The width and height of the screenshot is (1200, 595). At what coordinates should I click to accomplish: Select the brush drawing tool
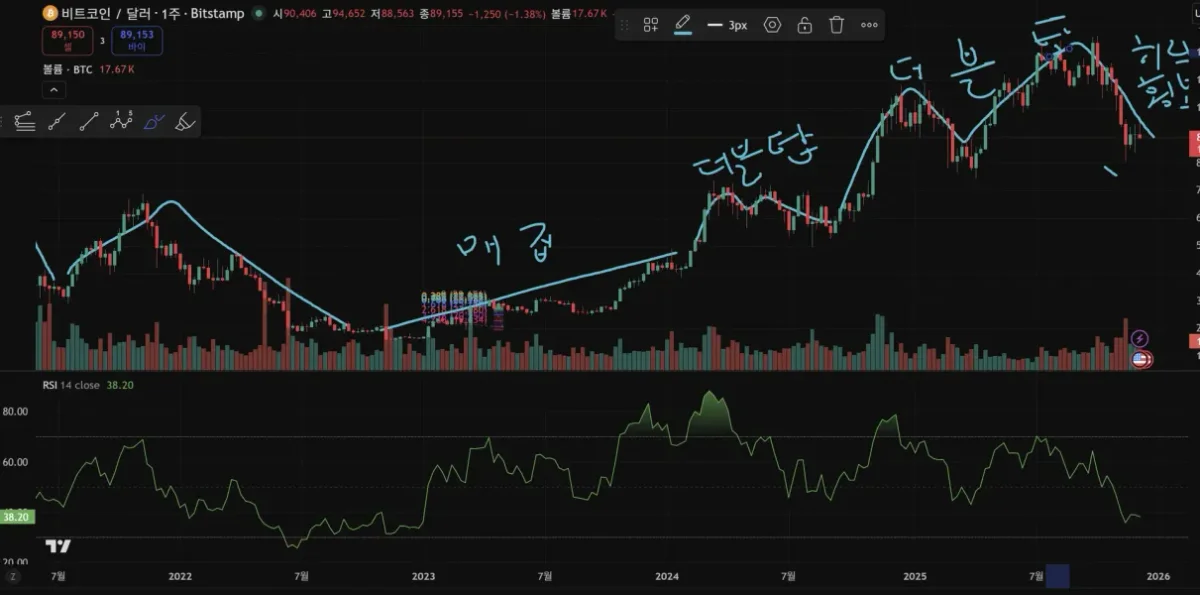153,122
